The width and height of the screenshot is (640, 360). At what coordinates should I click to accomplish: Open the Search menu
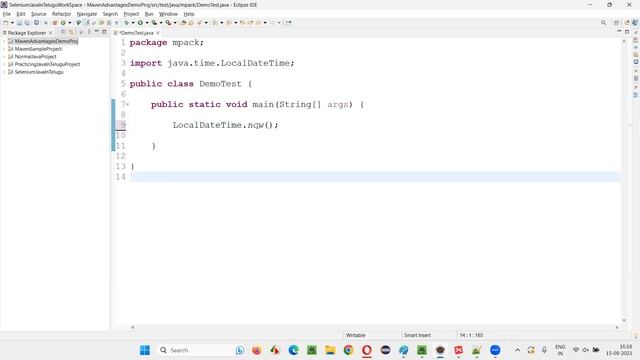[x=110, y=14]
